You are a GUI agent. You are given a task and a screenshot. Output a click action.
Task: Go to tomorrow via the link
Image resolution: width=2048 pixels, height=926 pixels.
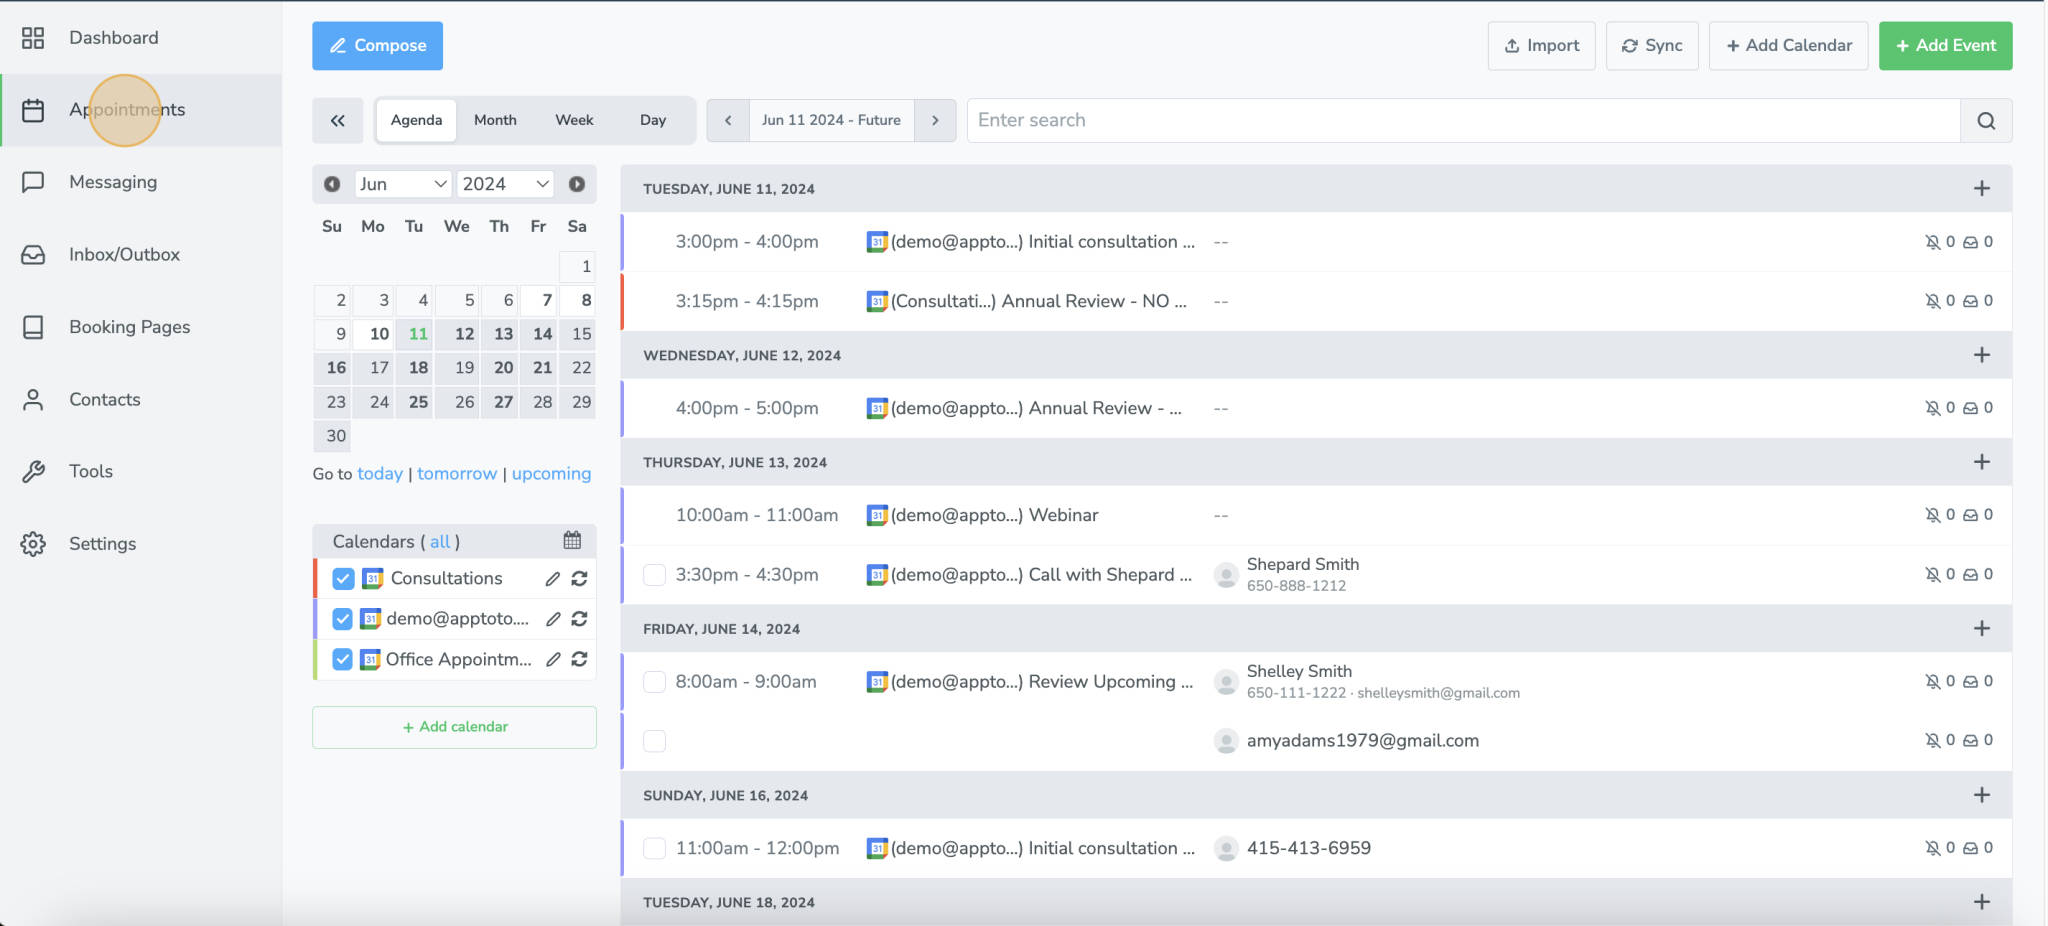457,473
